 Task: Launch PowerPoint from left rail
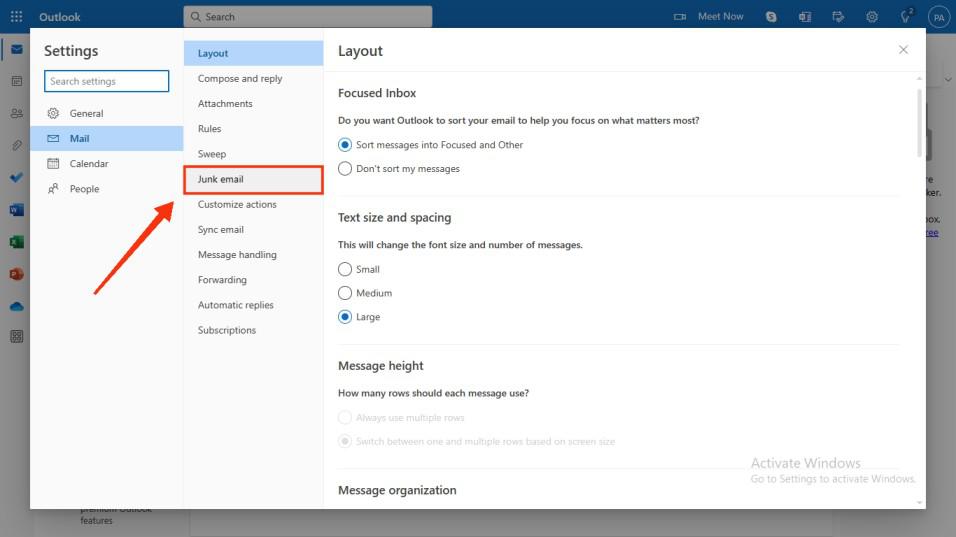pyautogui.click(x=16, y=274)
